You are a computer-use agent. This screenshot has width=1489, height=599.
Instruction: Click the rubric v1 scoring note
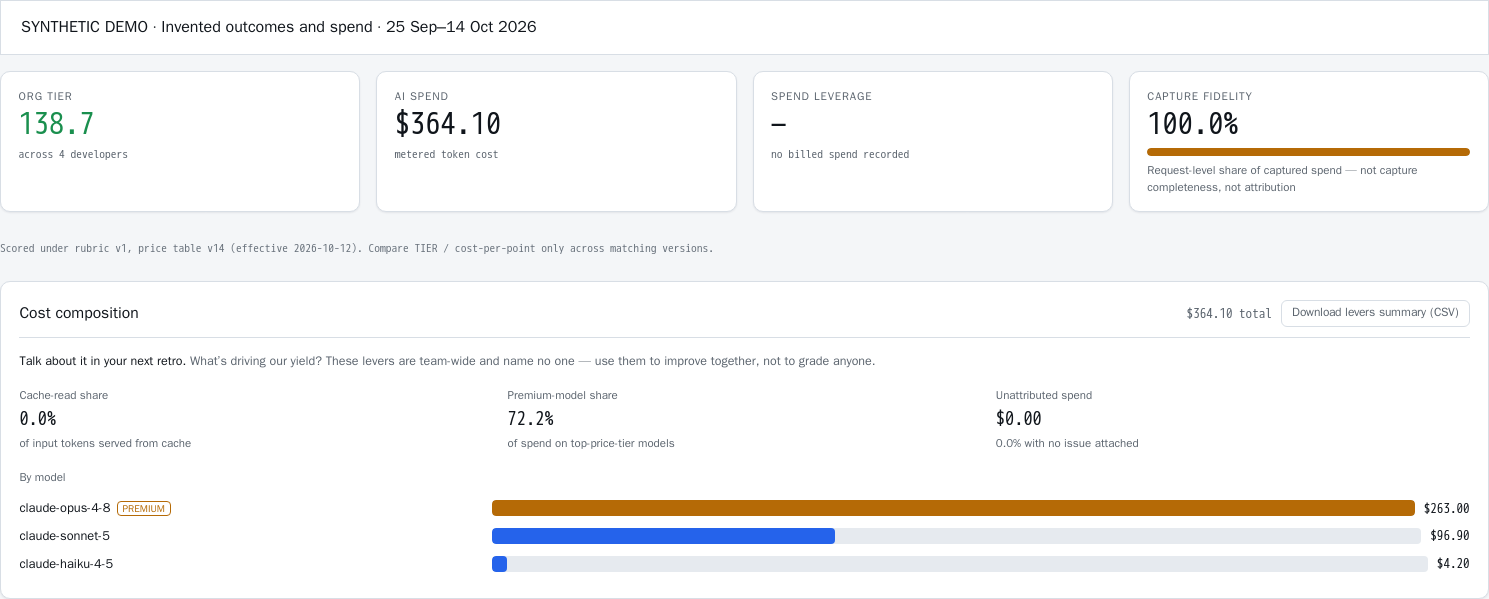point(357,248)
